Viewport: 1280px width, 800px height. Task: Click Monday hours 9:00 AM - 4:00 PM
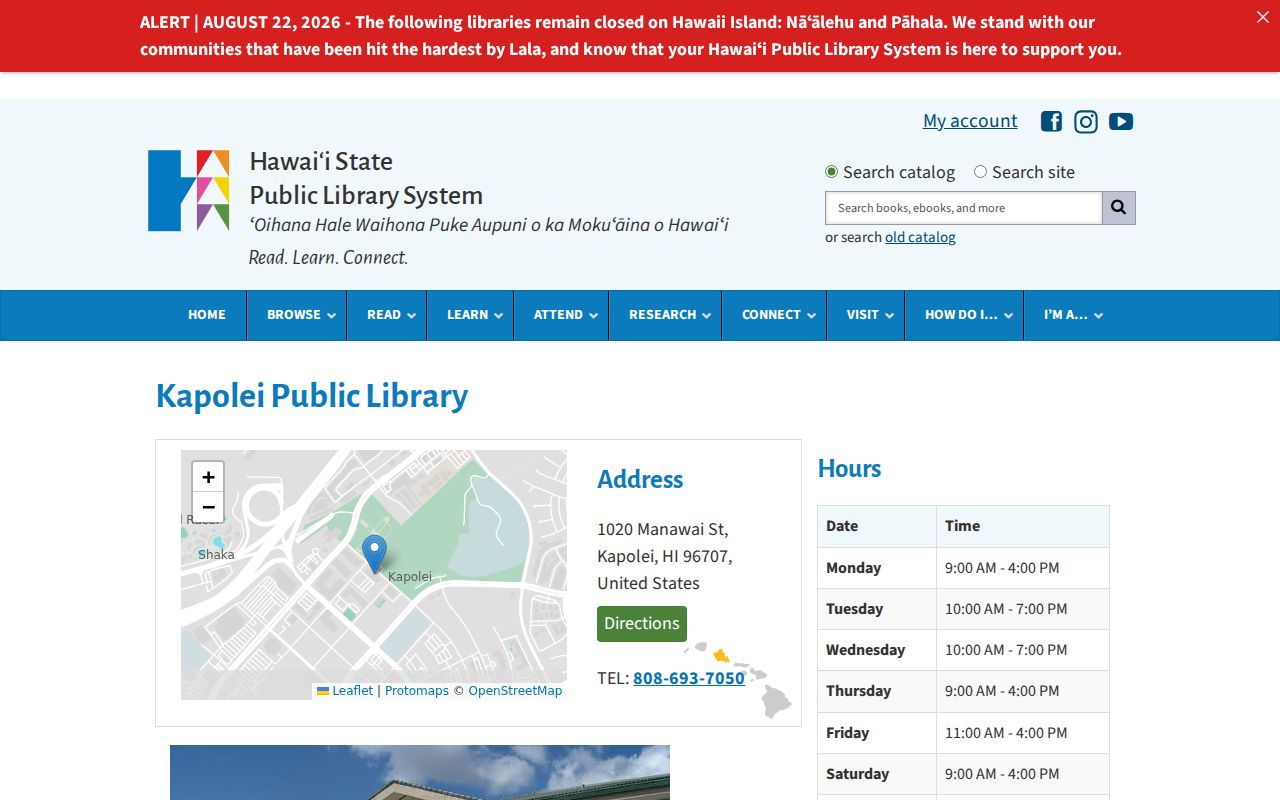tap(1002, 568)
